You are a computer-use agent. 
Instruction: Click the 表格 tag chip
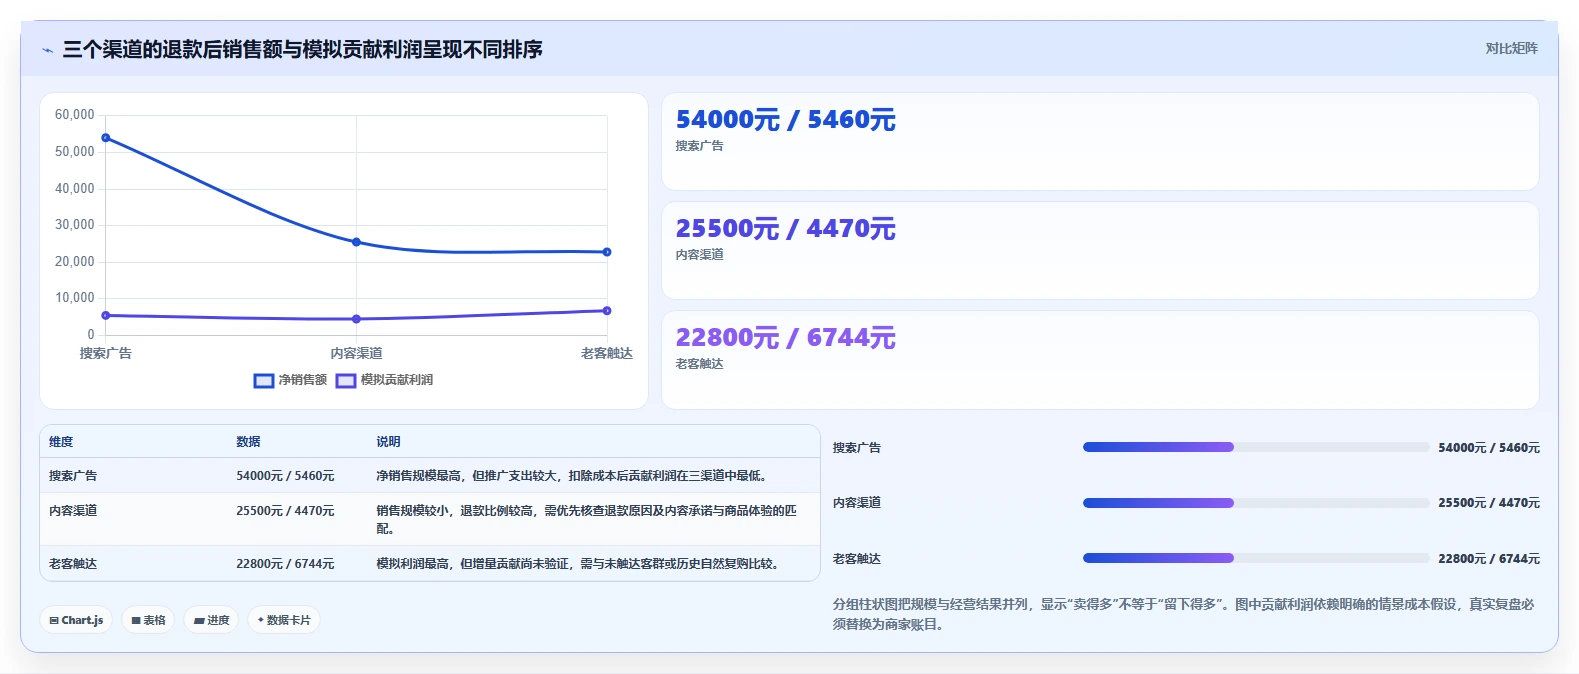tap(148, 620)
